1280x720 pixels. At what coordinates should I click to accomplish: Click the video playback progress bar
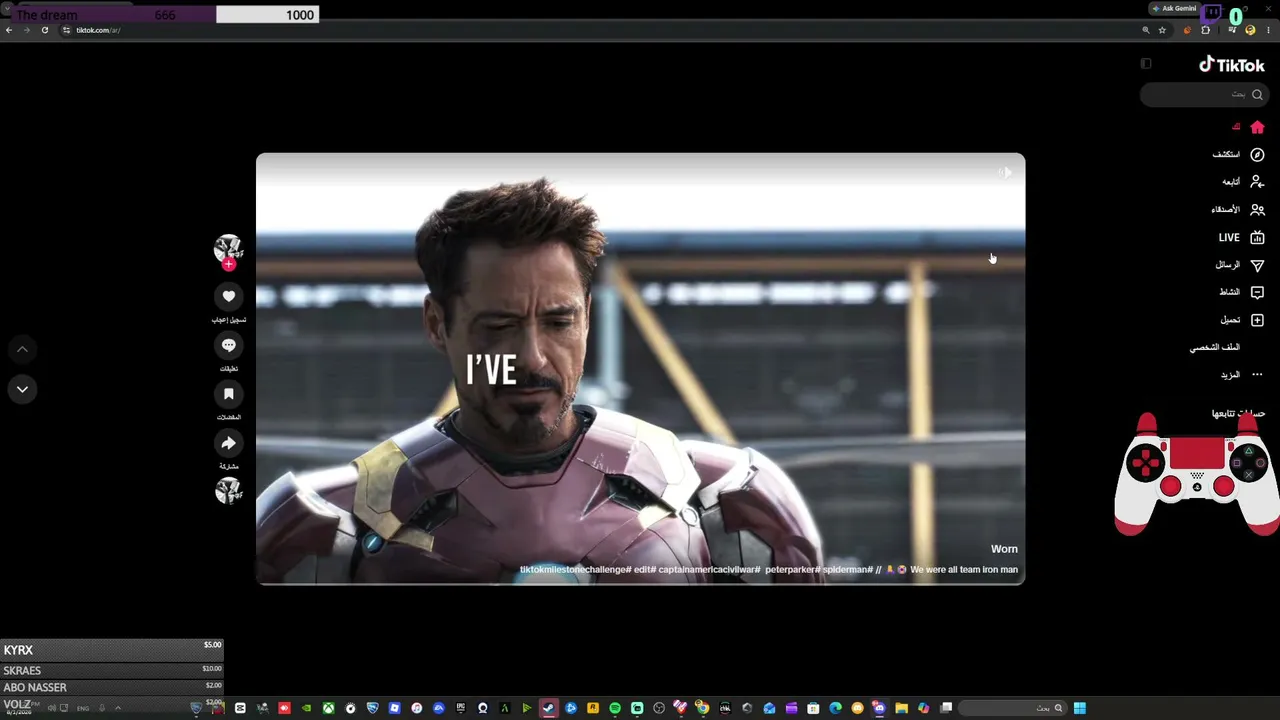click(640, 583)
